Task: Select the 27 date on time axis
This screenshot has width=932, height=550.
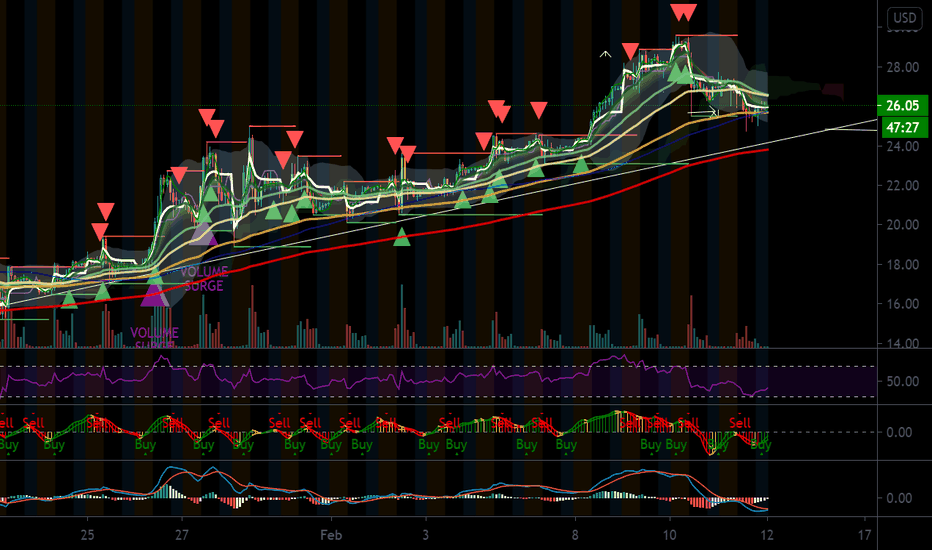Action: click(181, 535)
